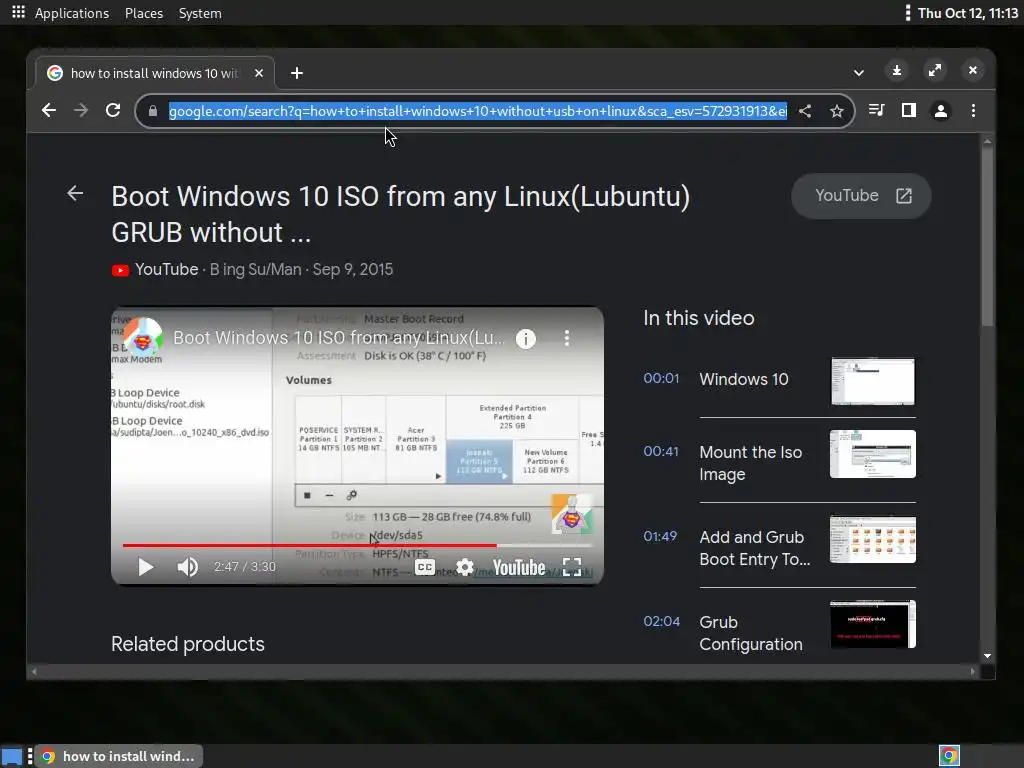The height and width of the screenshot is (768, 1024).
Task: Open the Applications grid icon
Action: tap(18, 12)
